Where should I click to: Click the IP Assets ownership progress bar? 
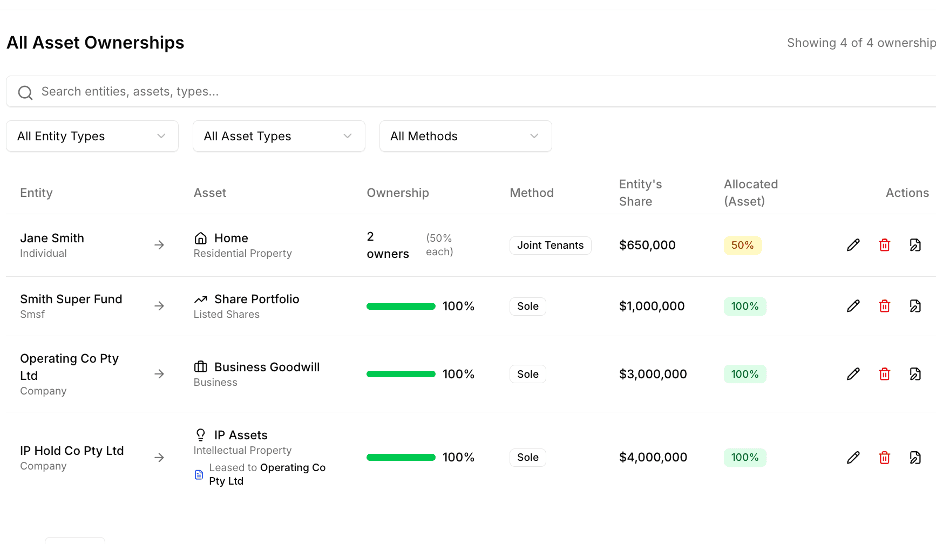point(401,457)
